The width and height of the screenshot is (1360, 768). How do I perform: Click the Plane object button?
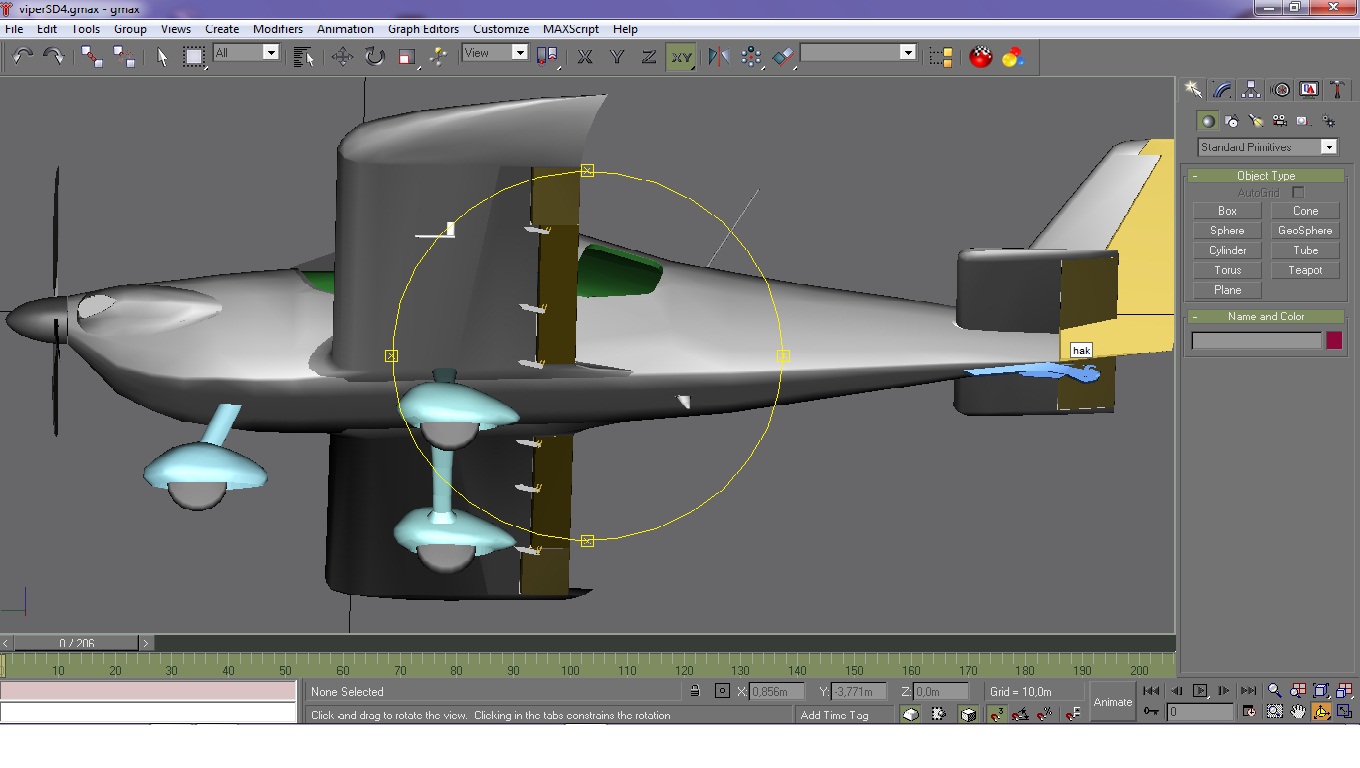click(1227, 290)
